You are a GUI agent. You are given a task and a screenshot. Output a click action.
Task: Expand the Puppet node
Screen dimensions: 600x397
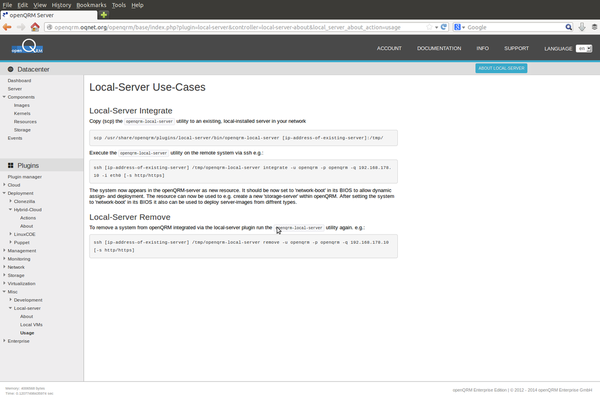(x=10, y=242)
